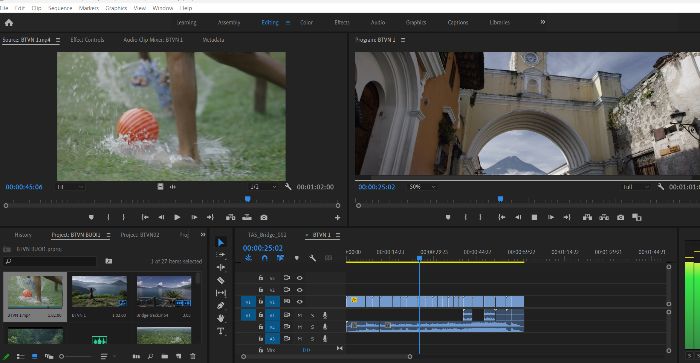
Task: Open Program monitor settings wrench
Action: [x=660, y=187]
